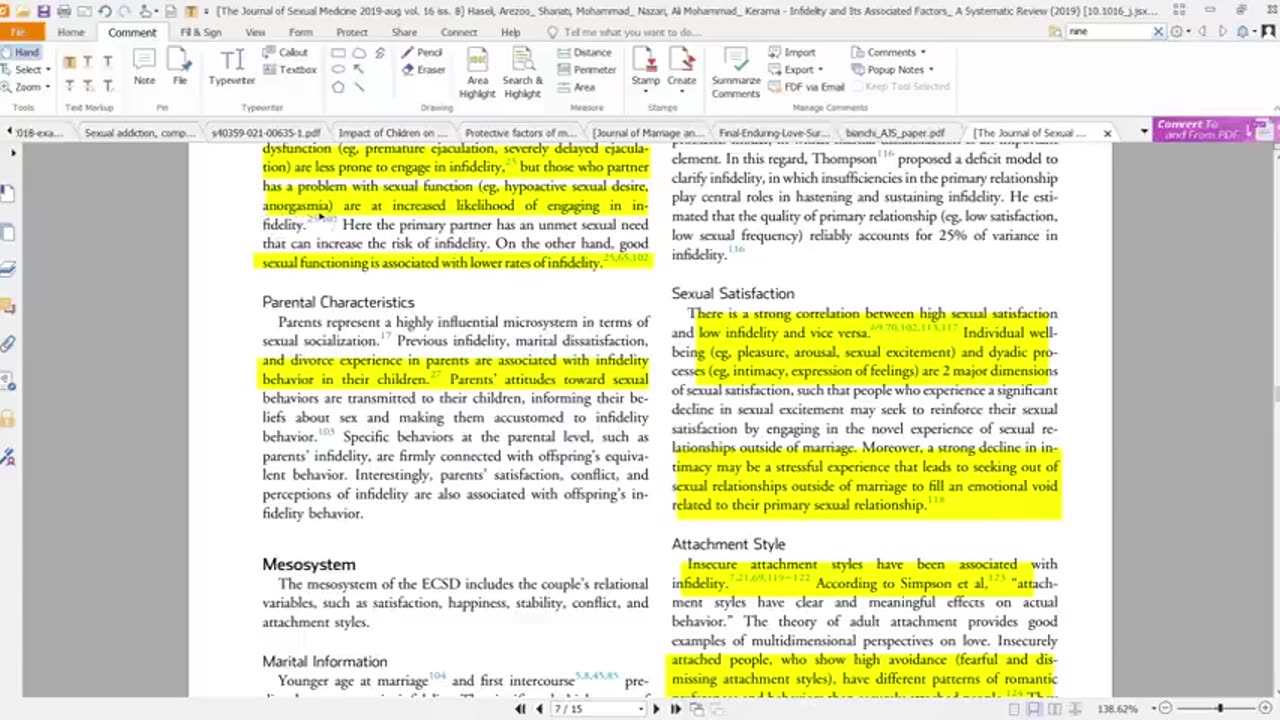Click Summarize Comments
The image size is (1280, 720).
pyautogui.click(x=736, y=73)
